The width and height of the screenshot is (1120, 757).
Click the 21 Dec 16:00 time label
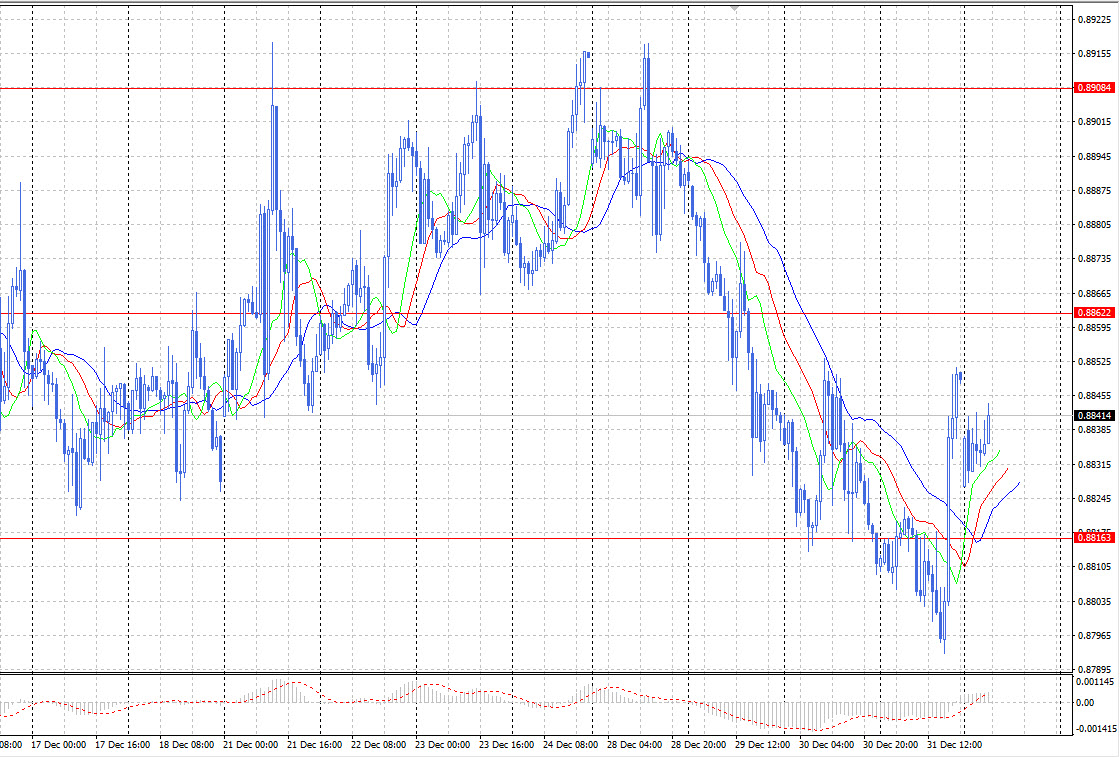click(315, 745)
